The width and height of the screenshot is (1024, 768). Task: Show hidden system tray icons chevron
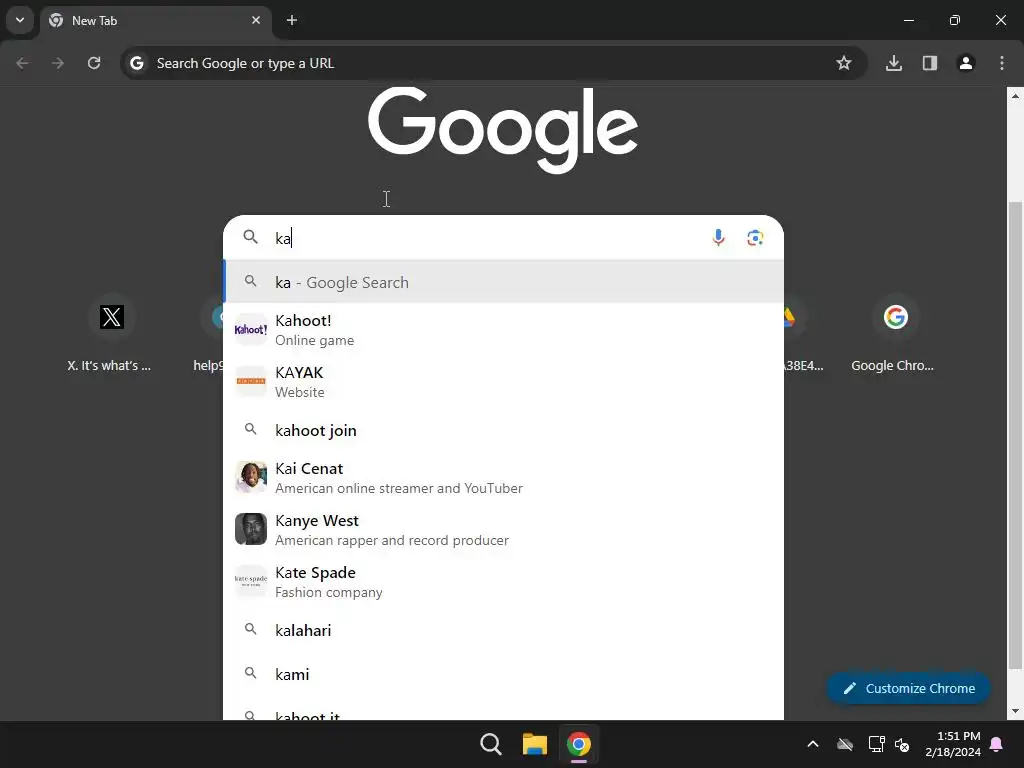pos(812,744)
